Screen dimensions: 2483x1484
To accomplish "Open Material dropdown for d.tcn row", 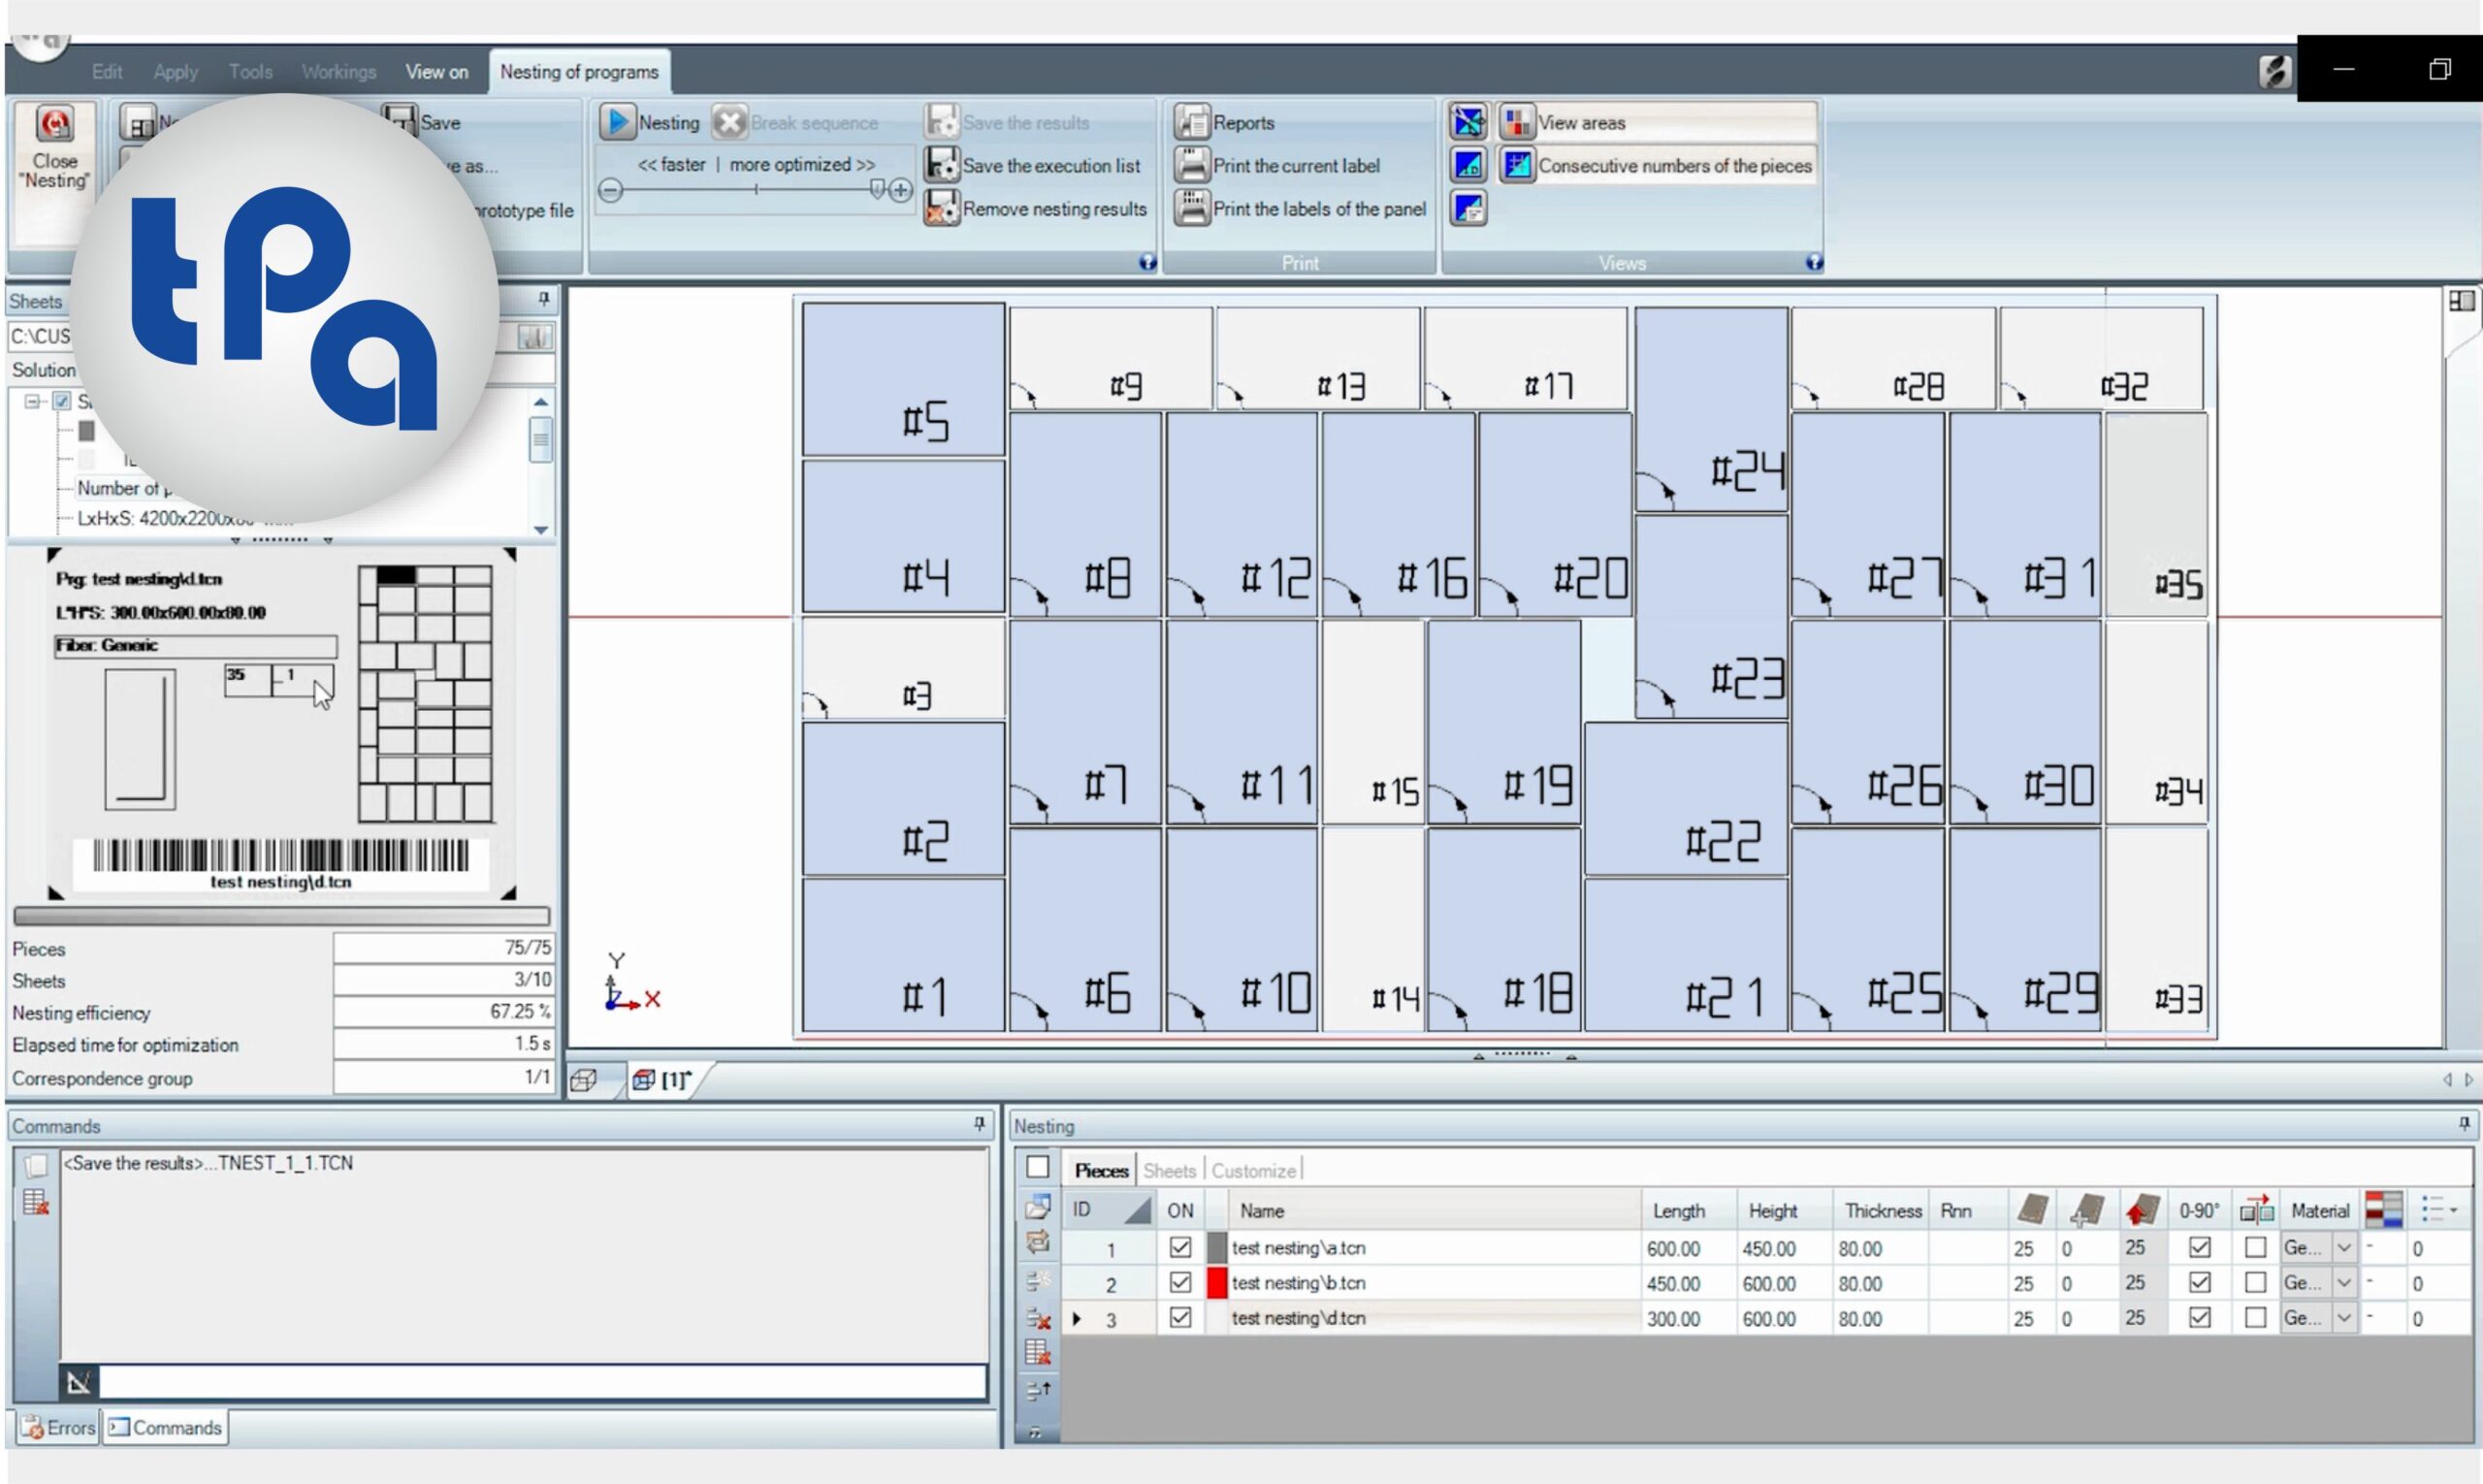I will [x=2343, y=1317].
